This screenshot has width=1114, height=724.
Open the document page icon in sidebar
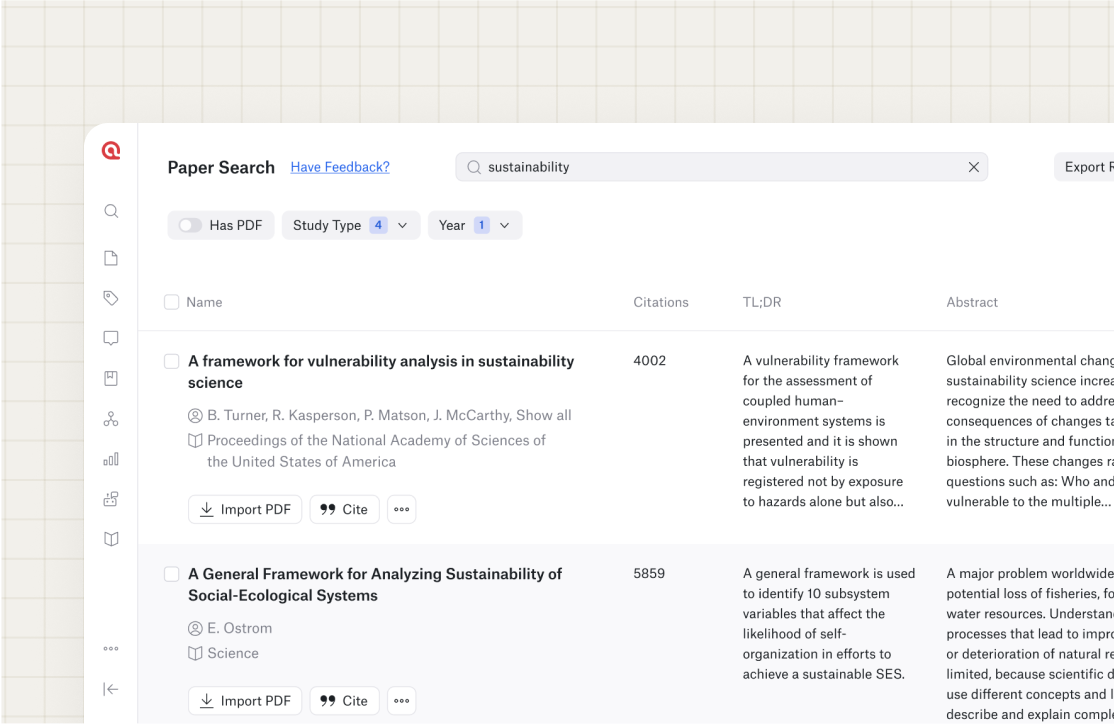(x=111, y=258)
